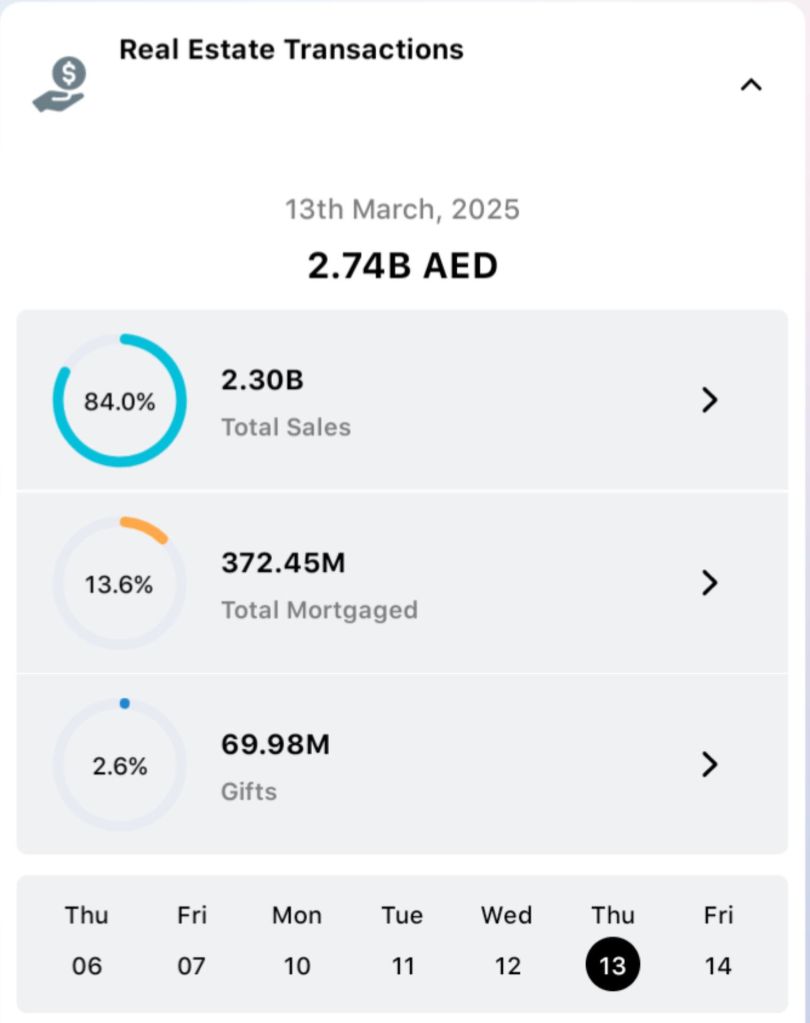Select Friday 14 date

(718, 942)
